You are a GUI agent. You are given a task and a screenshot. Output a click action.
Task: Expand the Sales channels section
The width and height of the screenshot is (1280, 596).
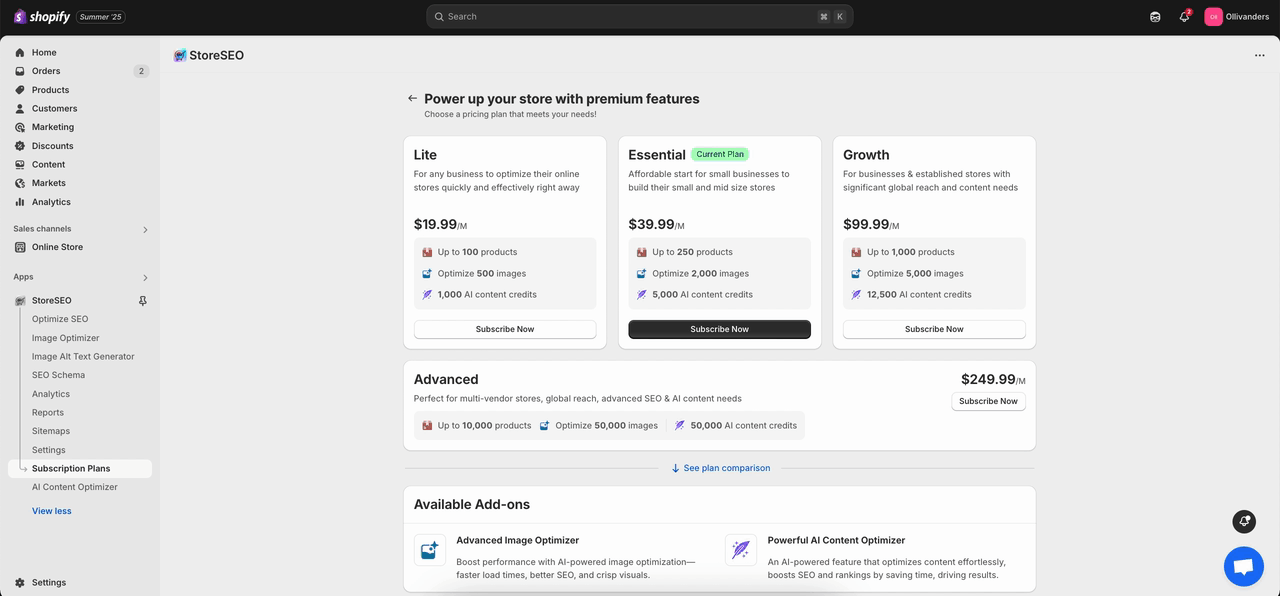(145, 229)
